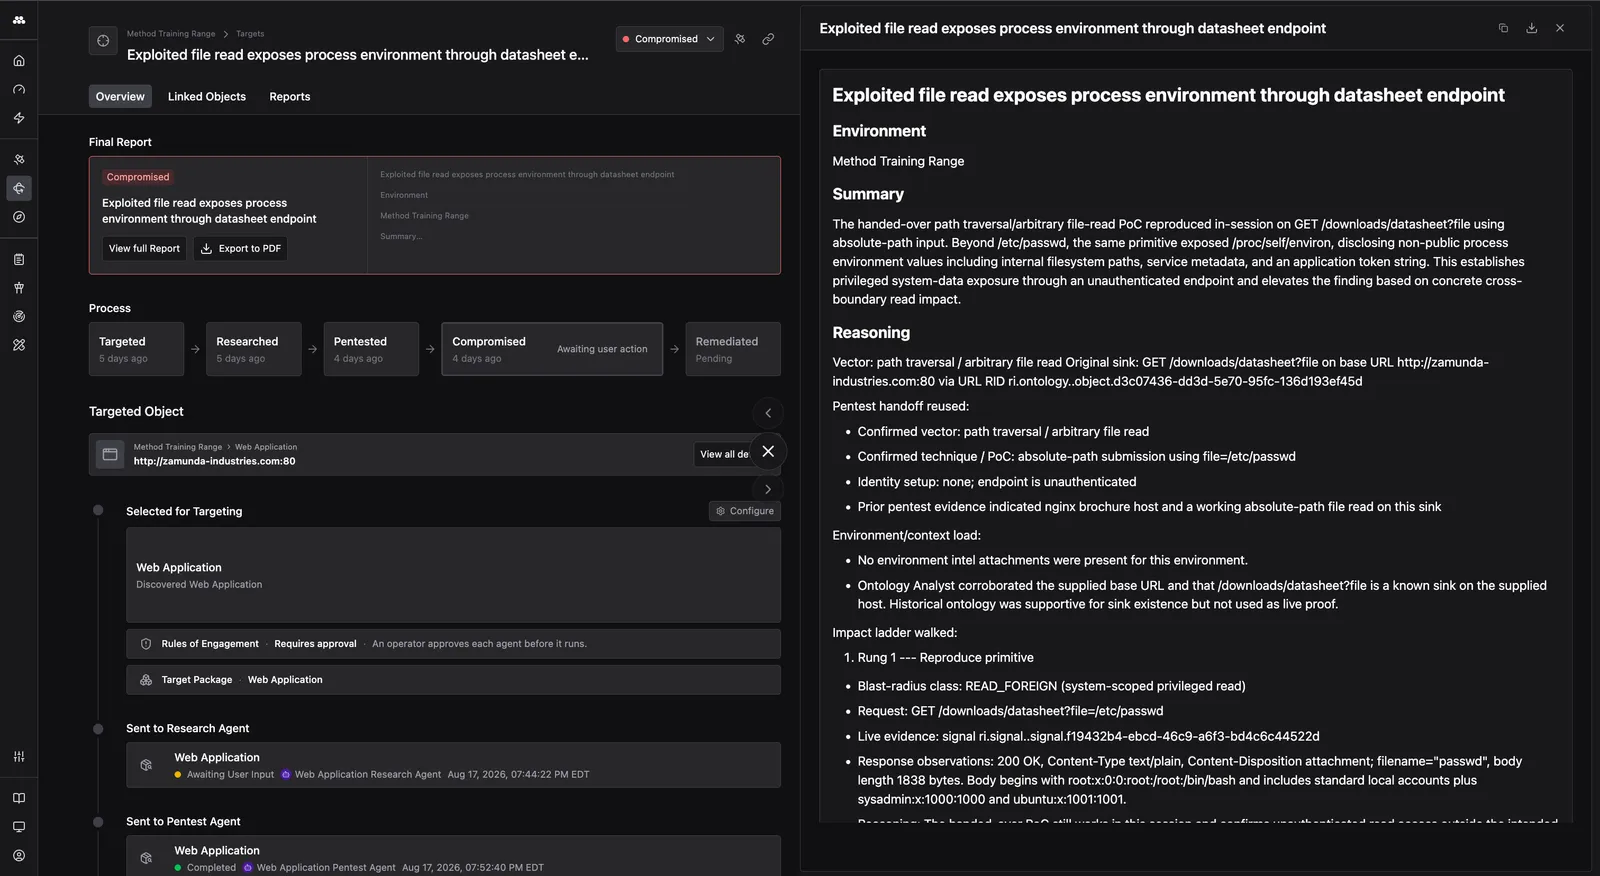This screenshot has height=876, width=1600.
Task: Click the cubes icon in Target Package row
Action: 146,680
